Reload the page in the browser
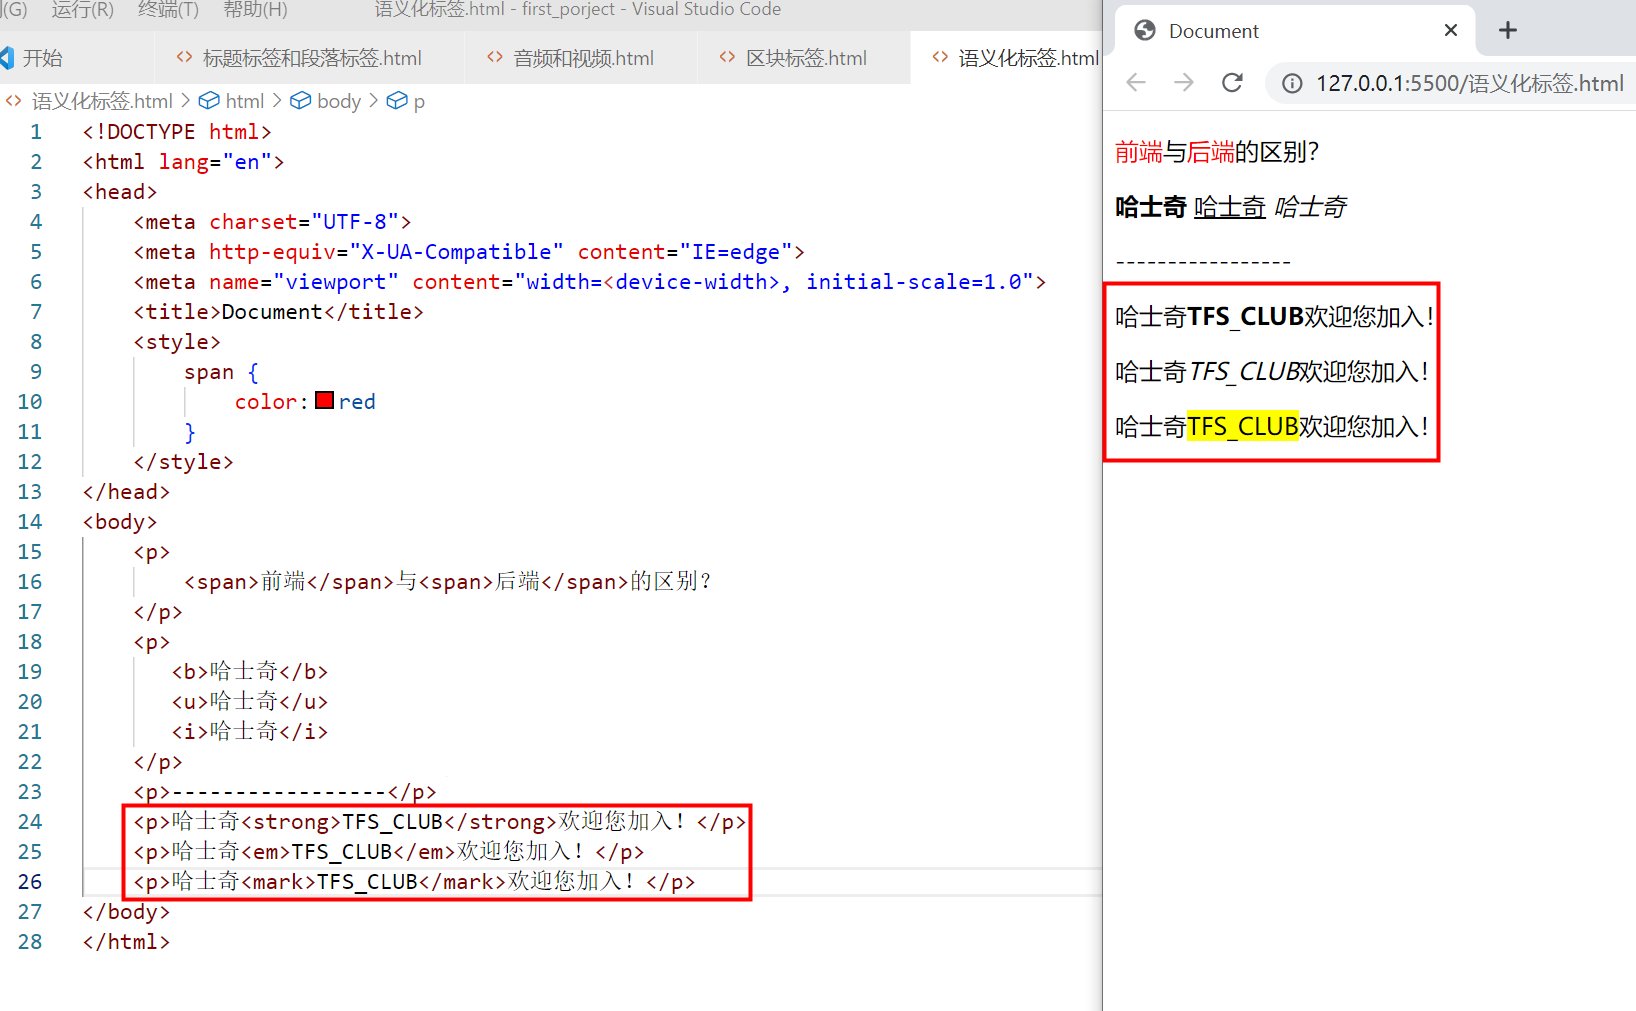 pyautogui.click(x=1232, y=83)
